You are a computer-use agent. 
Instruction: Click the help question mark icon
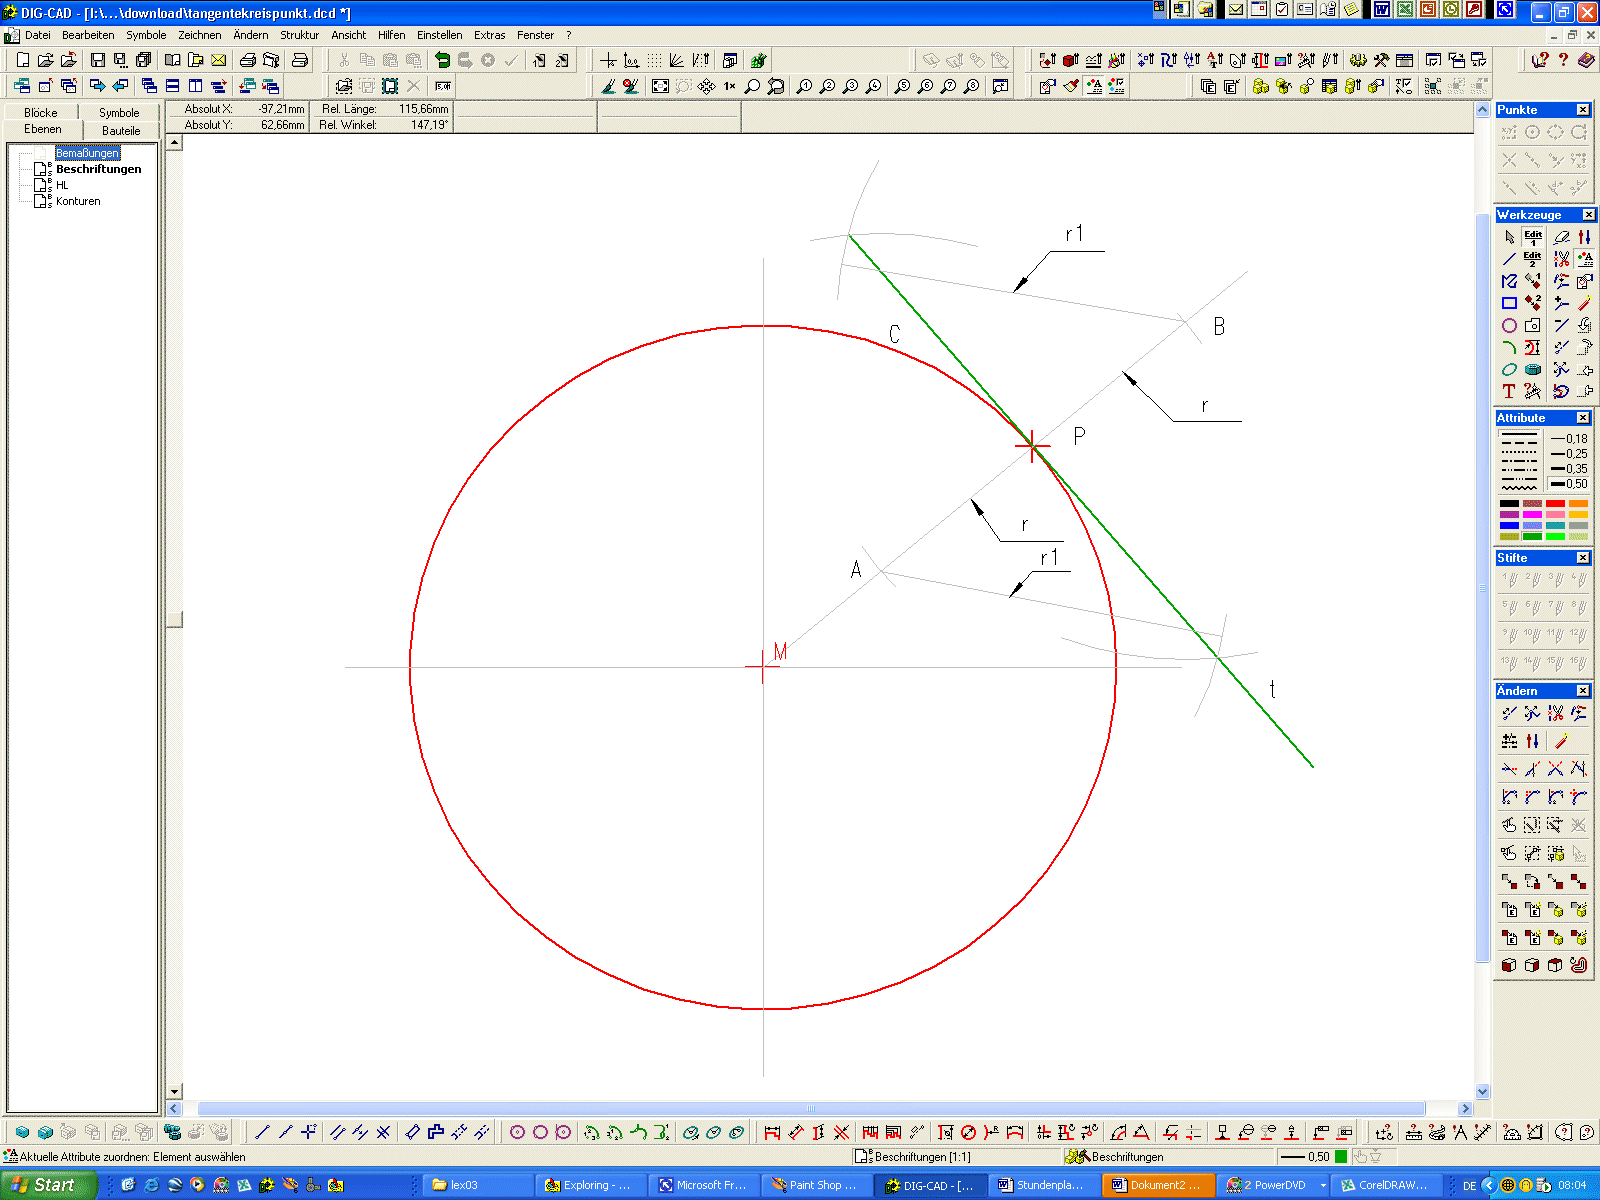[x=1563, y=60]
